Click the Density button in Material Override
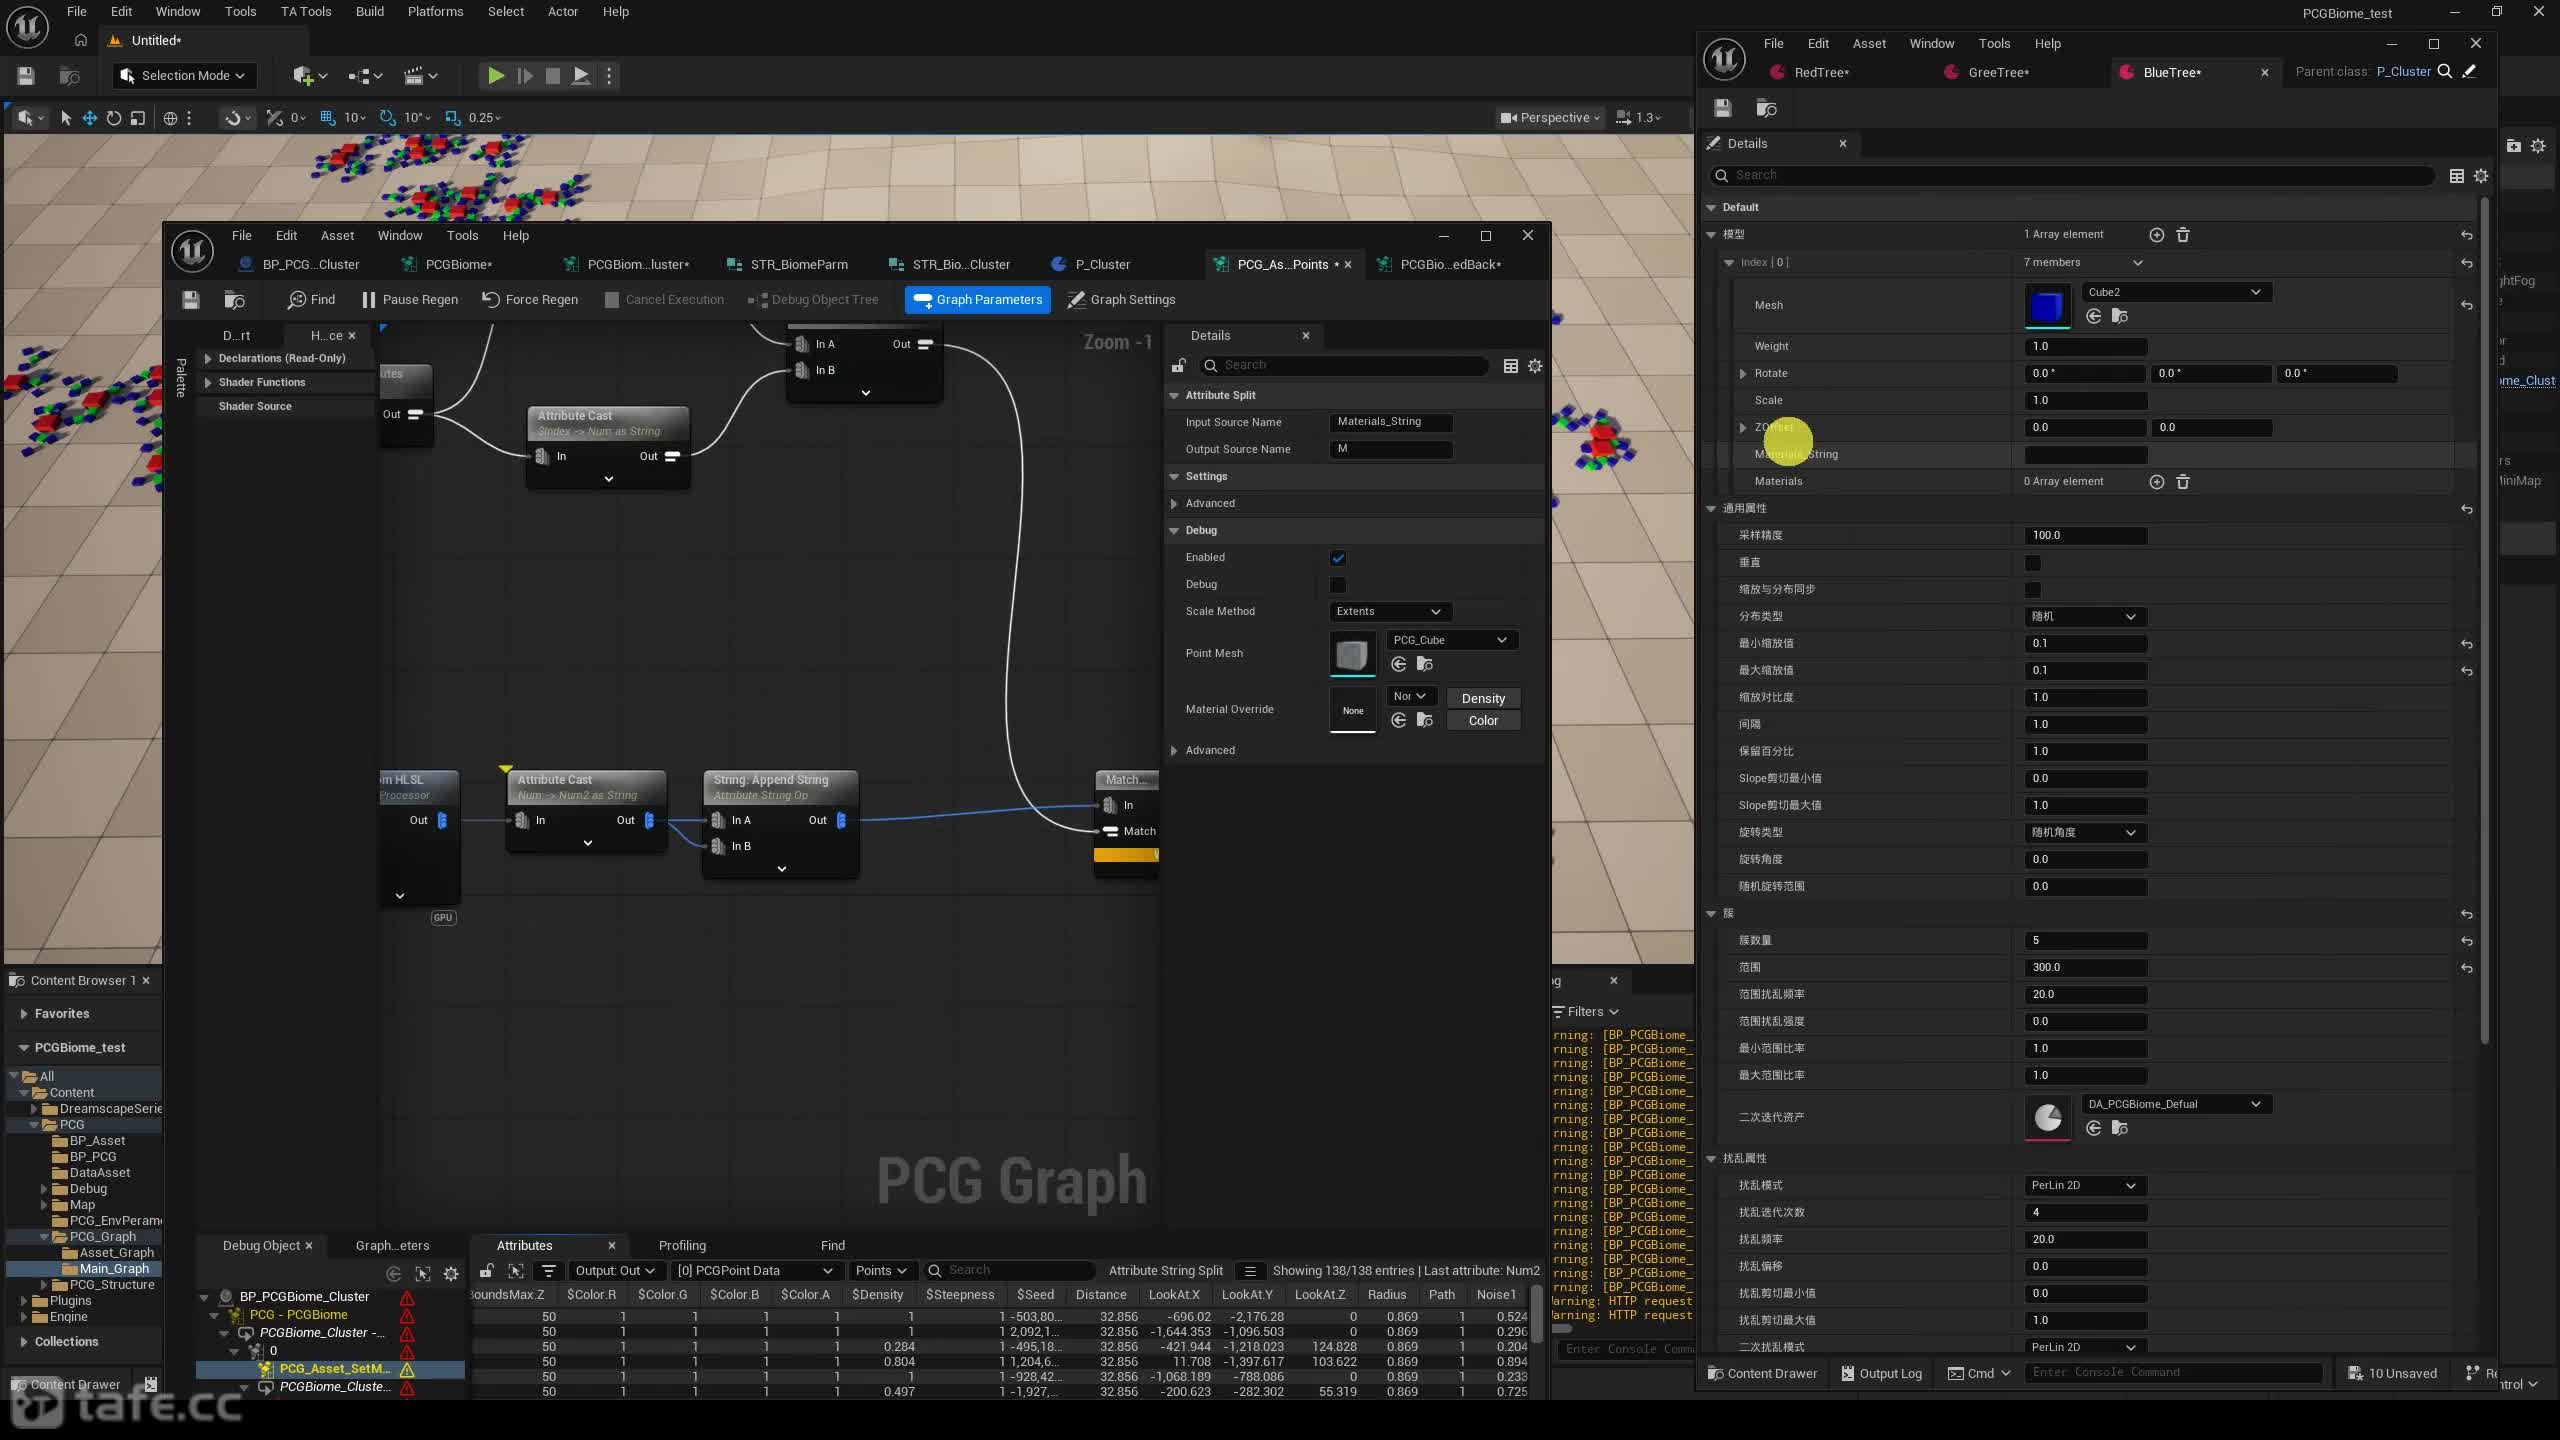Screen dimensions: 2560x1440 1483,699
